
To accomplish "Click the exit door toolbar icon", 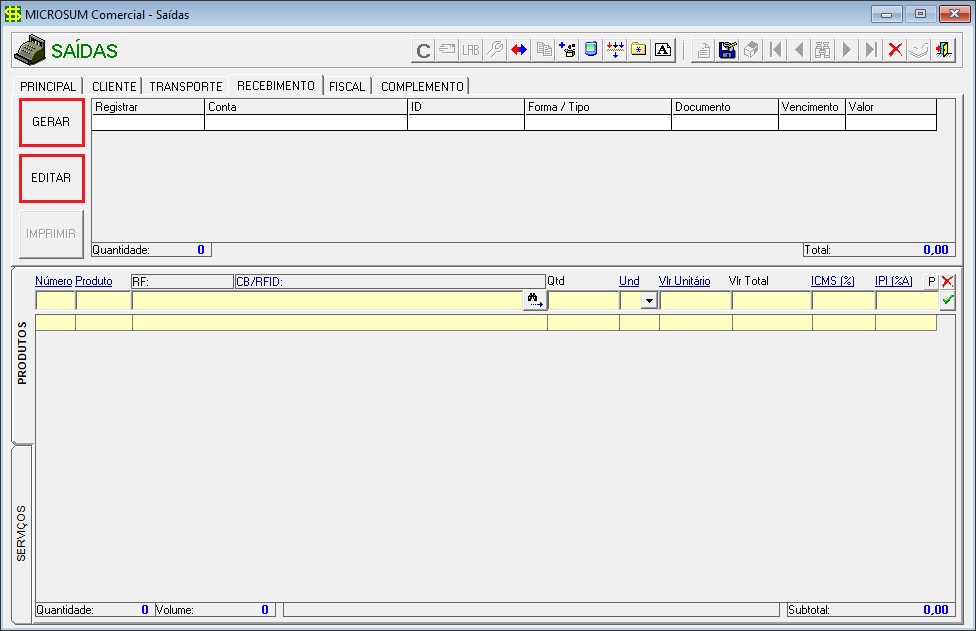I will [943, 50].
